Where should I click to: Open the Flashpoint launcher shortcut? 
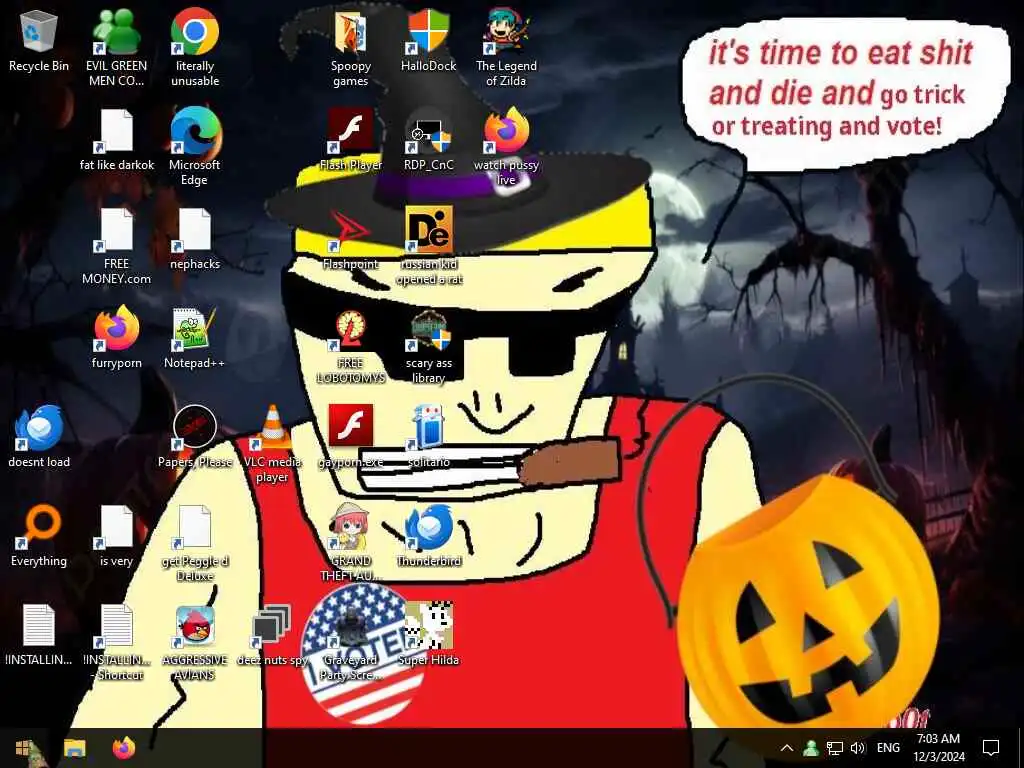(x=351, y=240)
